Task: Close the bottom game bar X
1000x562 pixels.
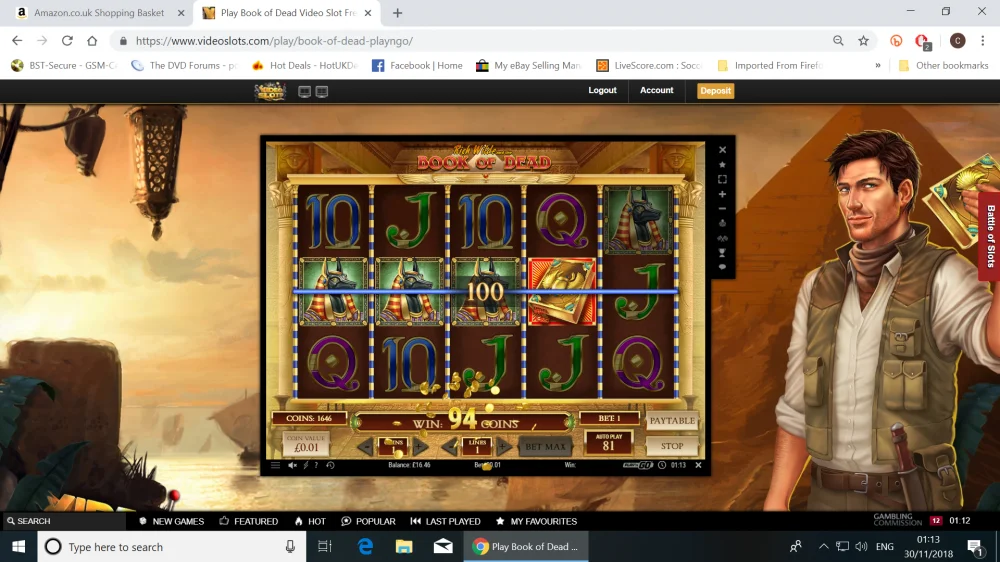Action: pyautogui.click(x=698, y=465)
